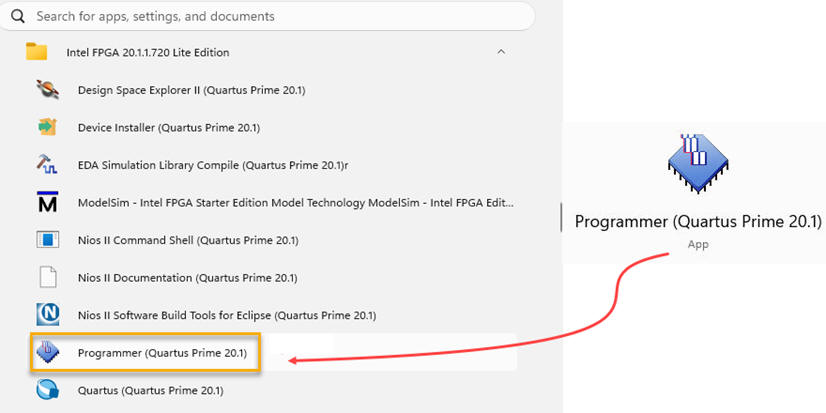Screen dimensions: 826x413
Task: Open Nios II Documentation (Quartus Prime 20.1)
Action: pyautogui.click(x=188, y=278)
